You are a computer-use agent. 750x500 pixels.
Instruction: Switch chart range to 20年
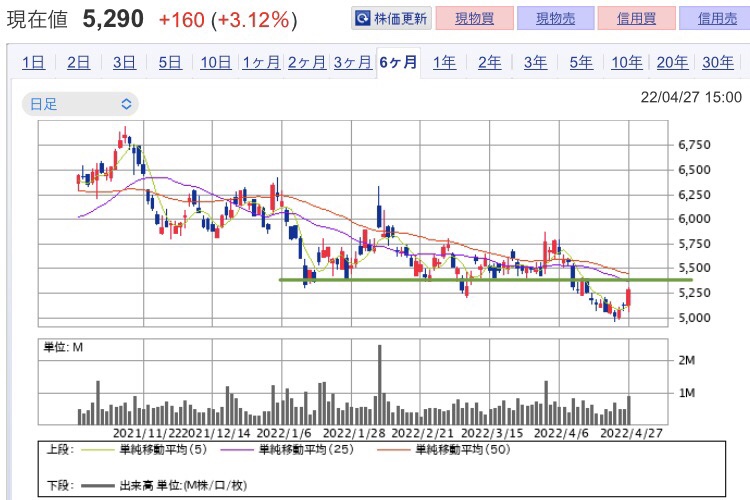click(x=672, y=62)
